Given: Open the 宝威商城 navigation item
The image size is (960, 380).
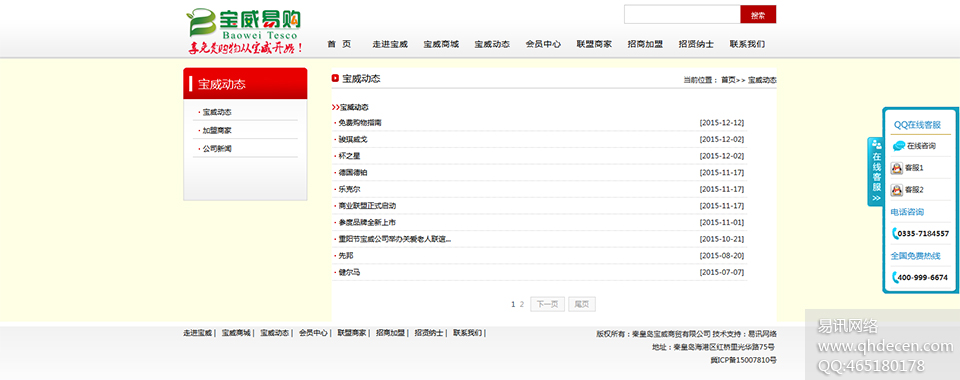Looking at the screenshot, I should pos(441,44).
